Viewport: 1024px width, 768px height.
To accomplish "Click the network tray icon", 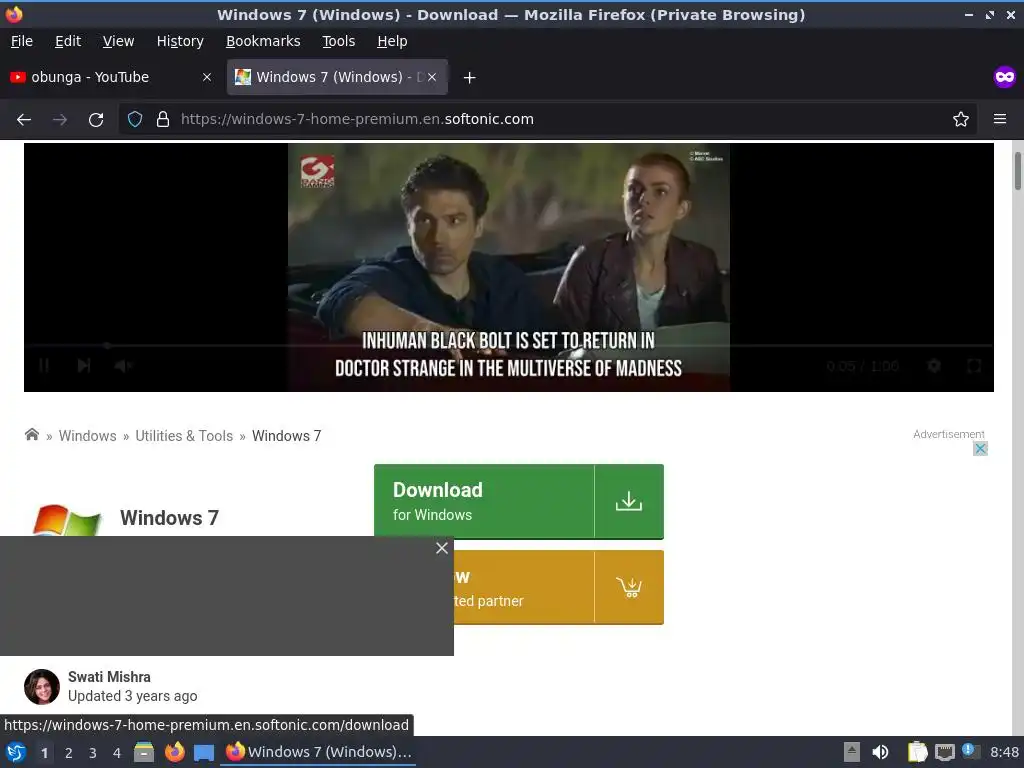I will pos(944,752).
